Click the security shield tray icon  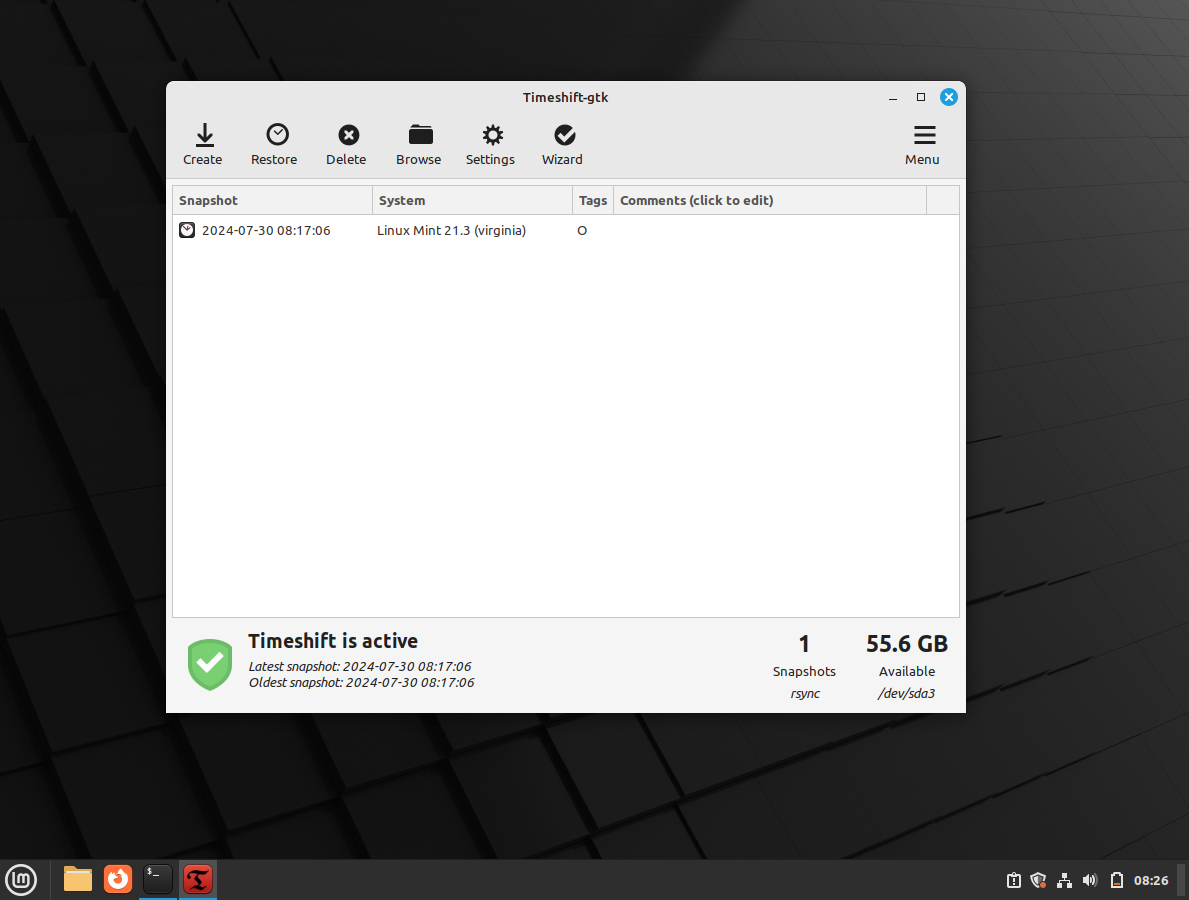[x=1039, y=880]
